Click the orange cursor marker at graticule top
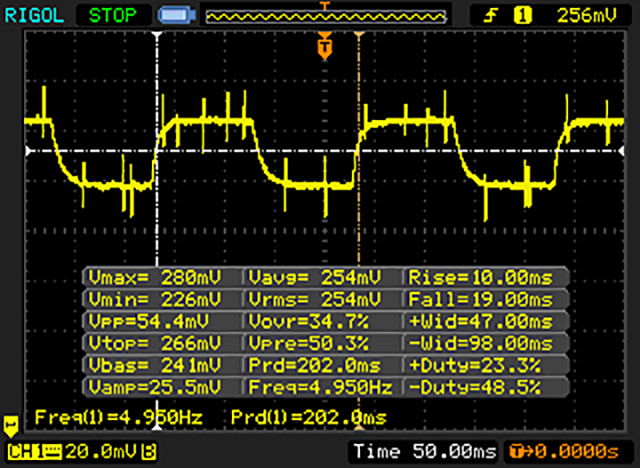This screenshot has height=468, width=640. point(359,35)
